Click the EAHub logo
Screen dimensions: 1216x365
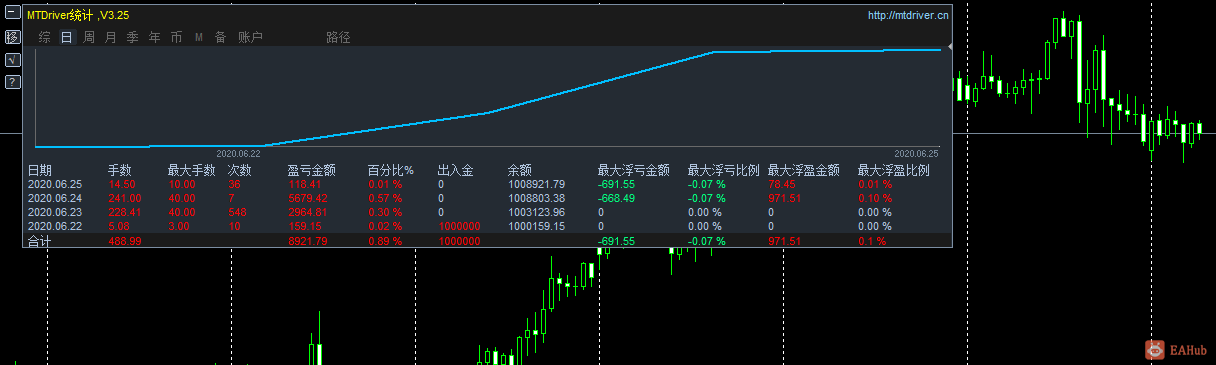pyautogui.click(x=1176, y=350)
